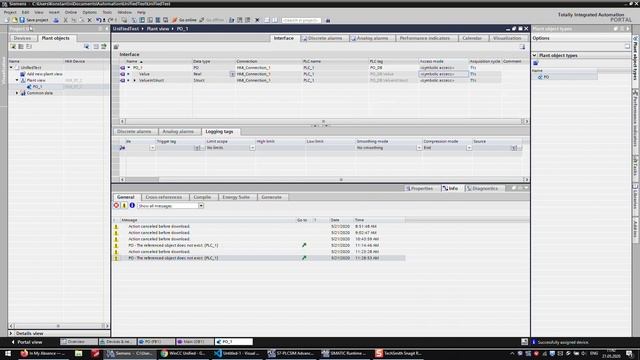Open WinCC Unified Chrome taskbar item
This screenshot has height=360, width=640.
pyautogui.click(x=184, y=353)
